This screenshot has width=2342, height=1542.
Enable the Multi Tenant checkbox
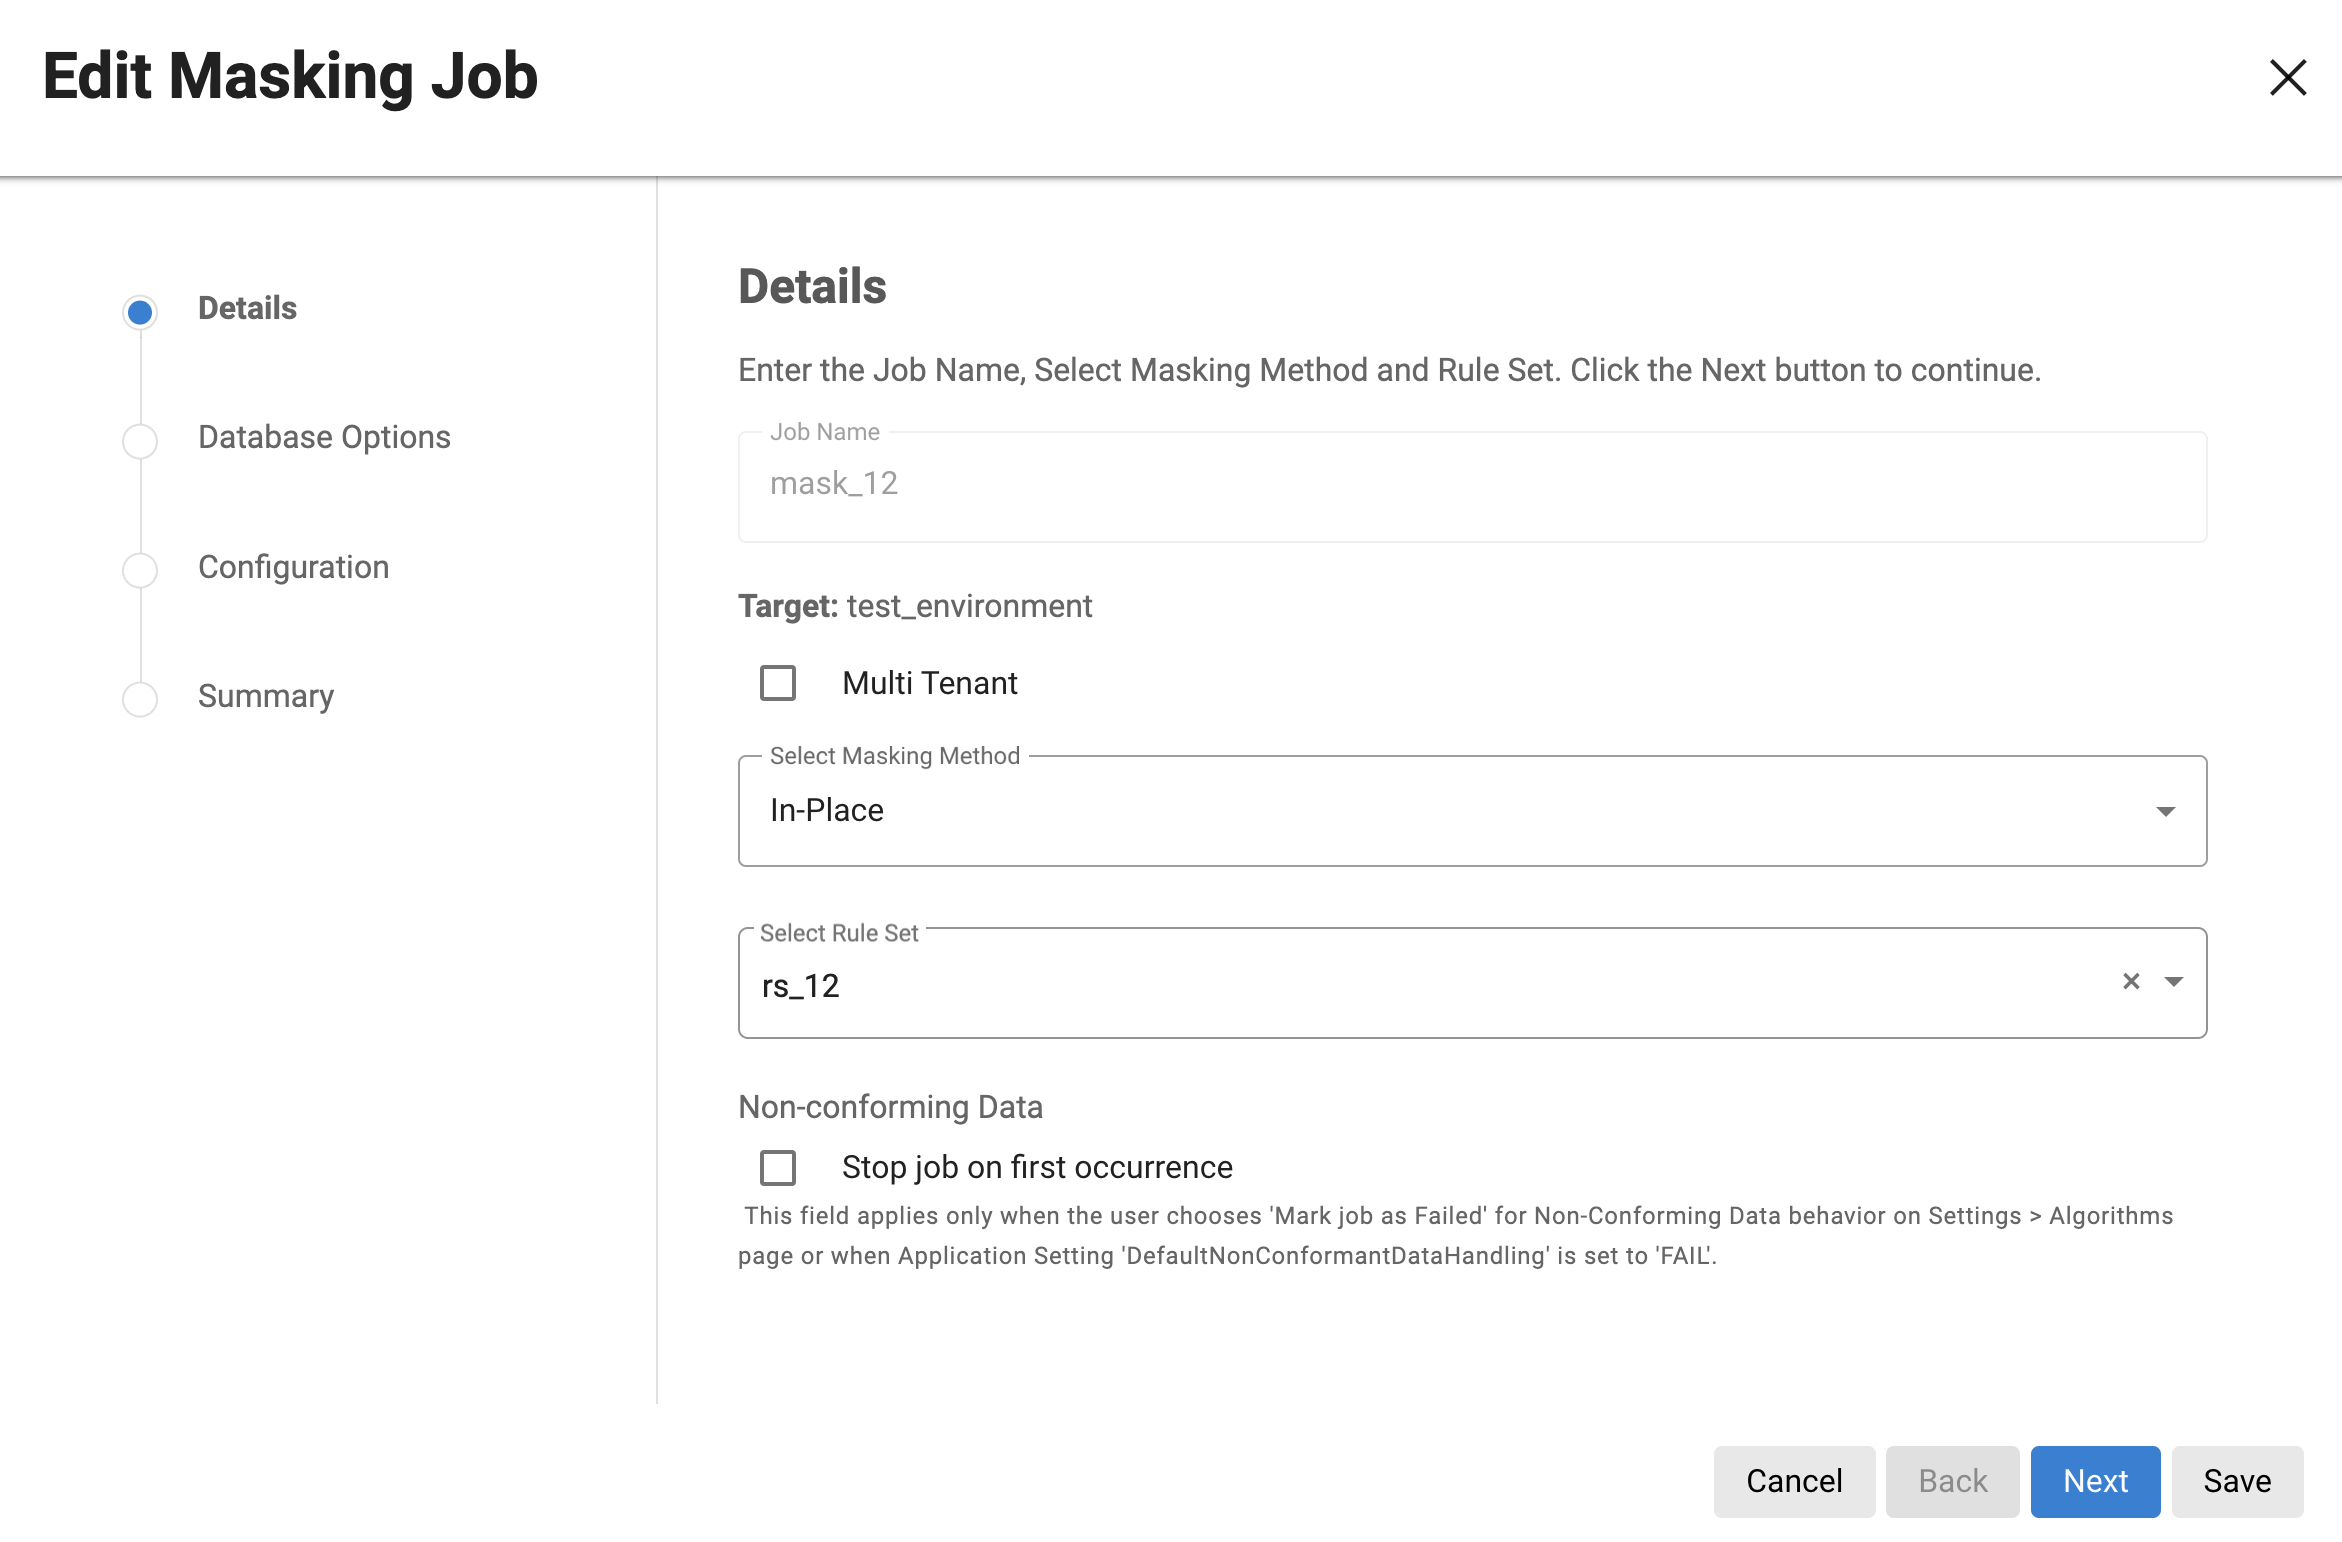(x=778, y=683)
